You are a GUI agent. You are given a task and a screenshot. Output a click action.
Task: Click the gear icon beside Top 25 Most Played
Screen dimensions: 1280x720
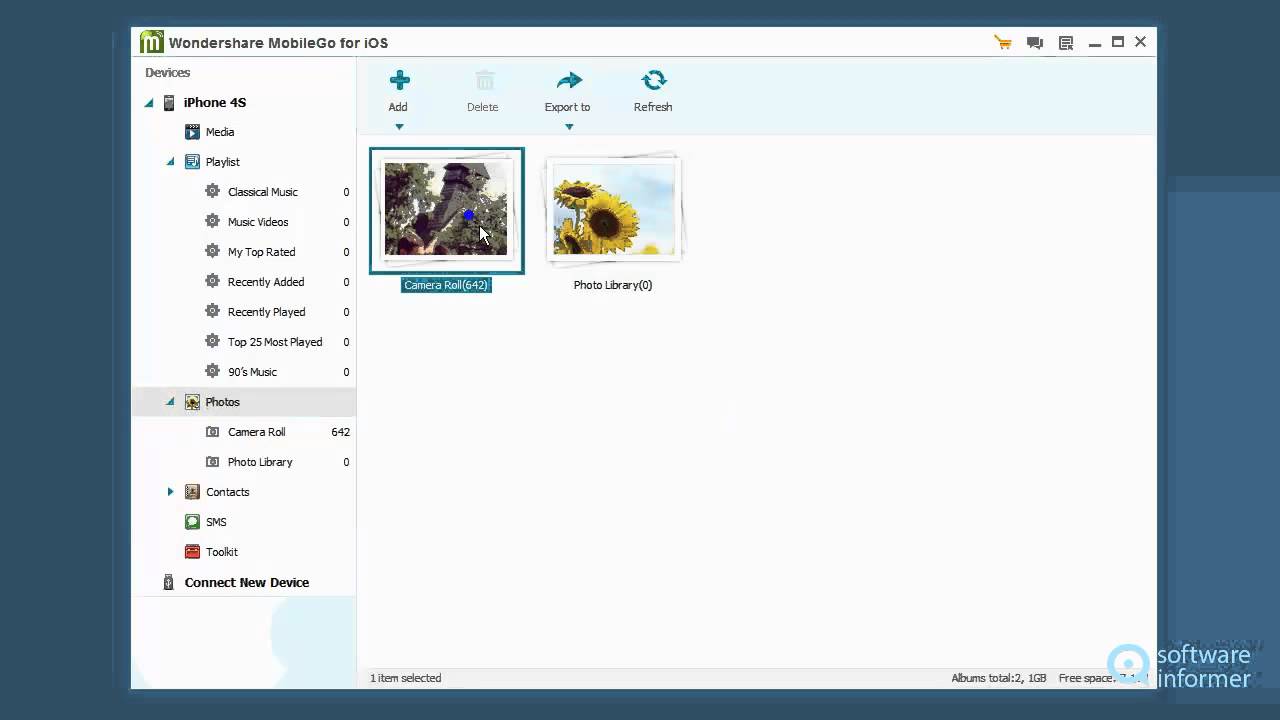click(212, 341)
